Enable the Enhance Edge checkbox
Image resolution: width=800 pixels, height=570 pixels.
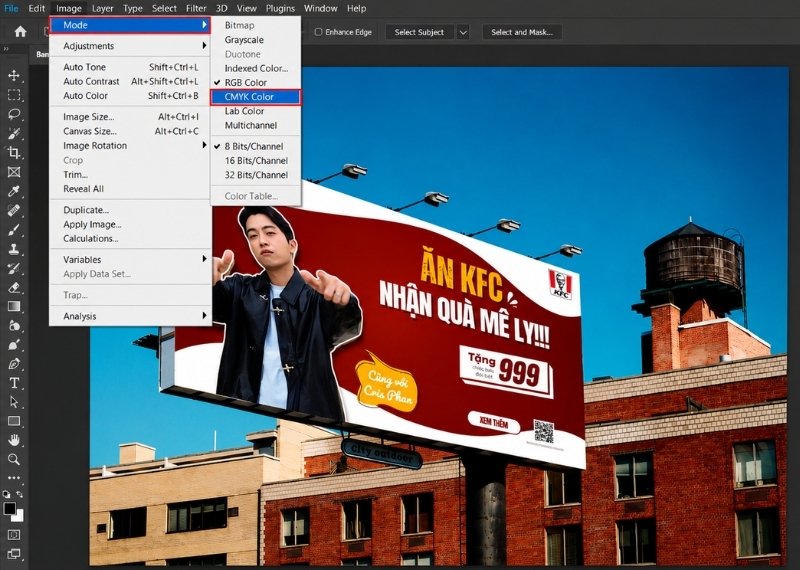[318, 32]
